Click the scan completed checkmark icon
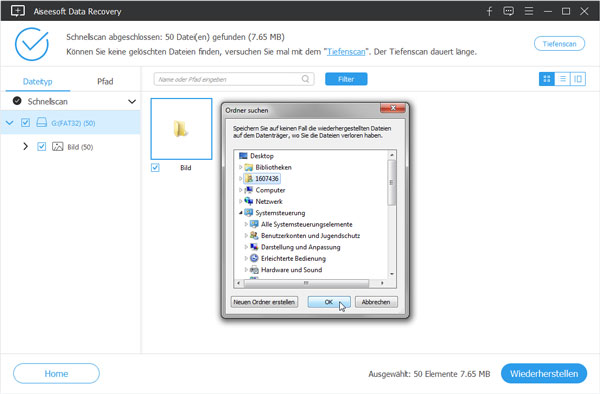The image size is (600, 394). tap(32, 44)
